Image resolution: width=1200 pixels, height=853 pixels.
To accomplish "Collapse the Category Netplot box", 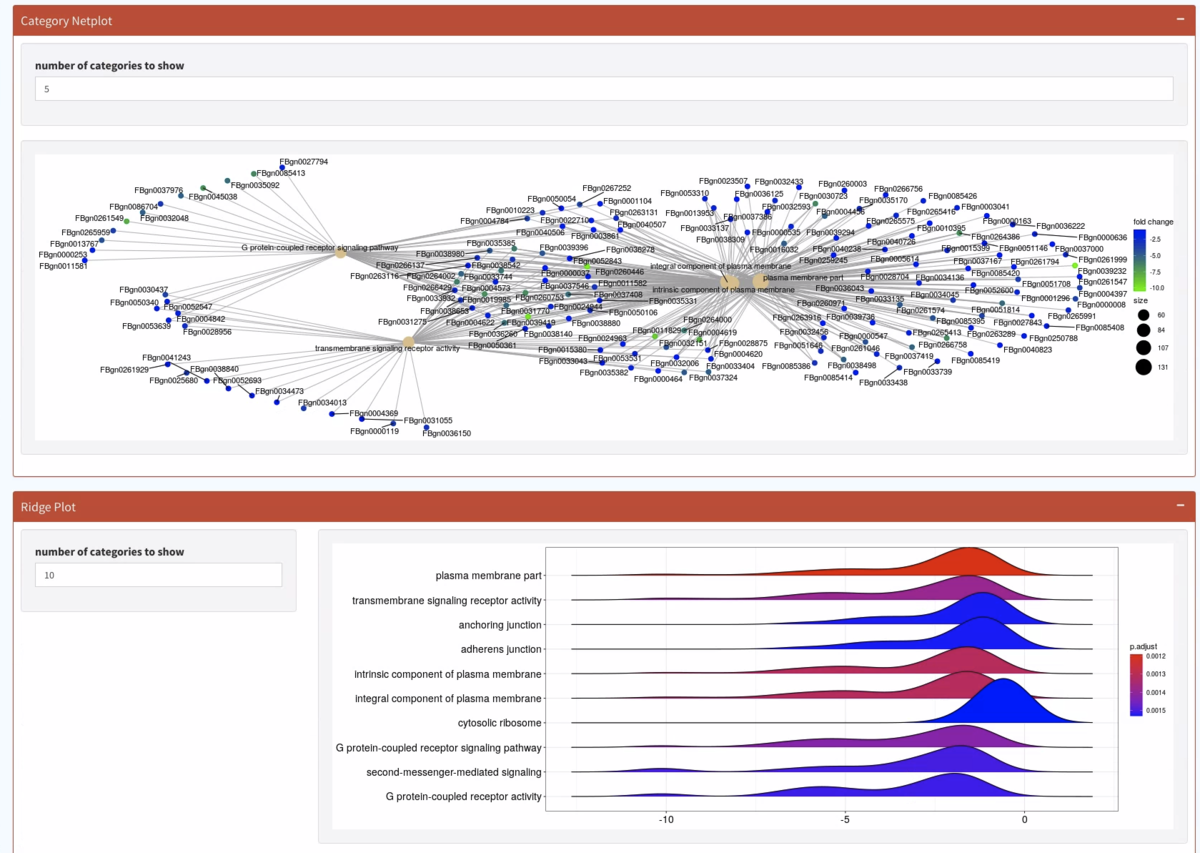I will [x=1180, y=20].
